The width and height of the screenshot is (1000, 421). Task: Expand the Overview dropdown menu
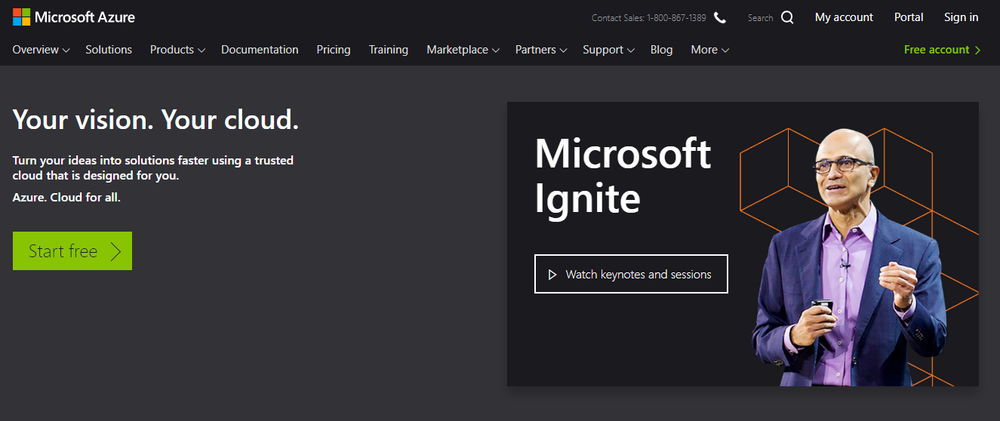click(41, 50)
